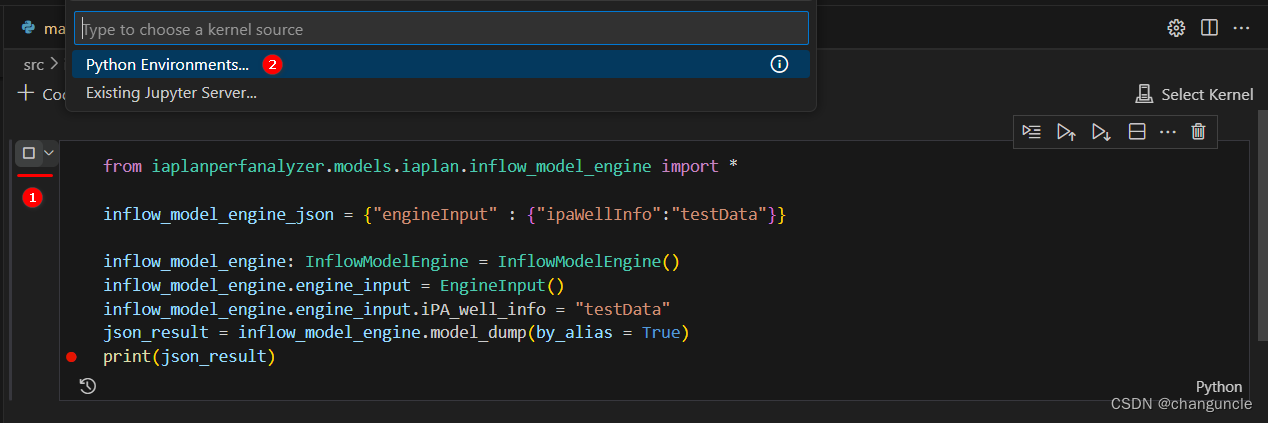Click the kernel source search input
Screen dimensions: 1268x423
point(441,29)
